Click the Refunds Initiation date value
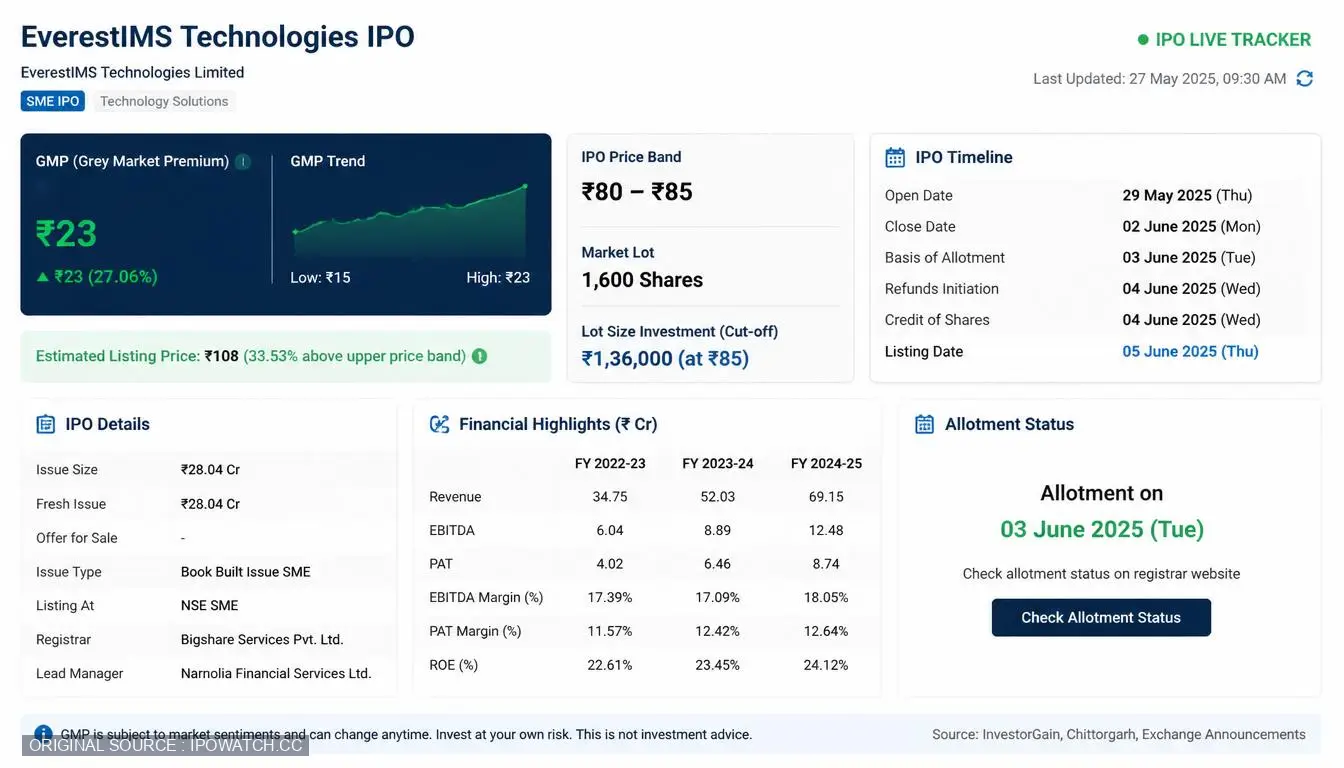The height and width of the screenshot is (768, 1344). pos(1191,288)
